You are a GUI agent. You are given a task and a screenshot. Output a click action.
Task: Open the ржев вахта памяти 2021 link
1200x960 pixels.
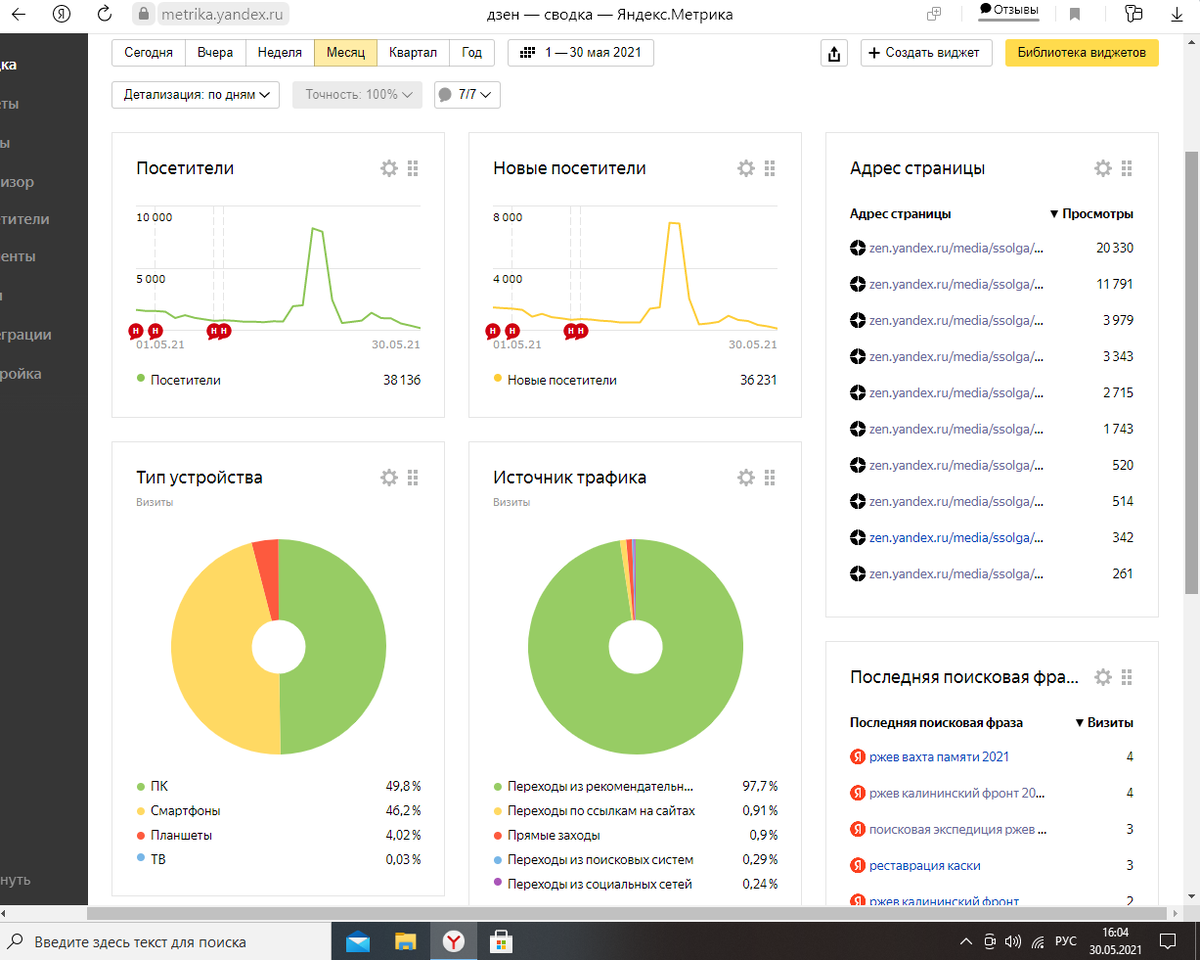coord(938,757)
